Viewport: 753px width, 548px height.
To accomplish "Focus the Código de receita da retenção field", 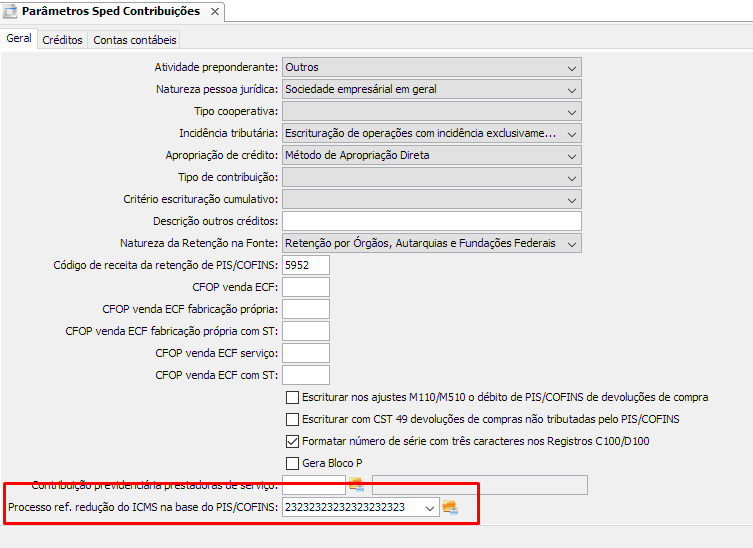I will (305, 265).
